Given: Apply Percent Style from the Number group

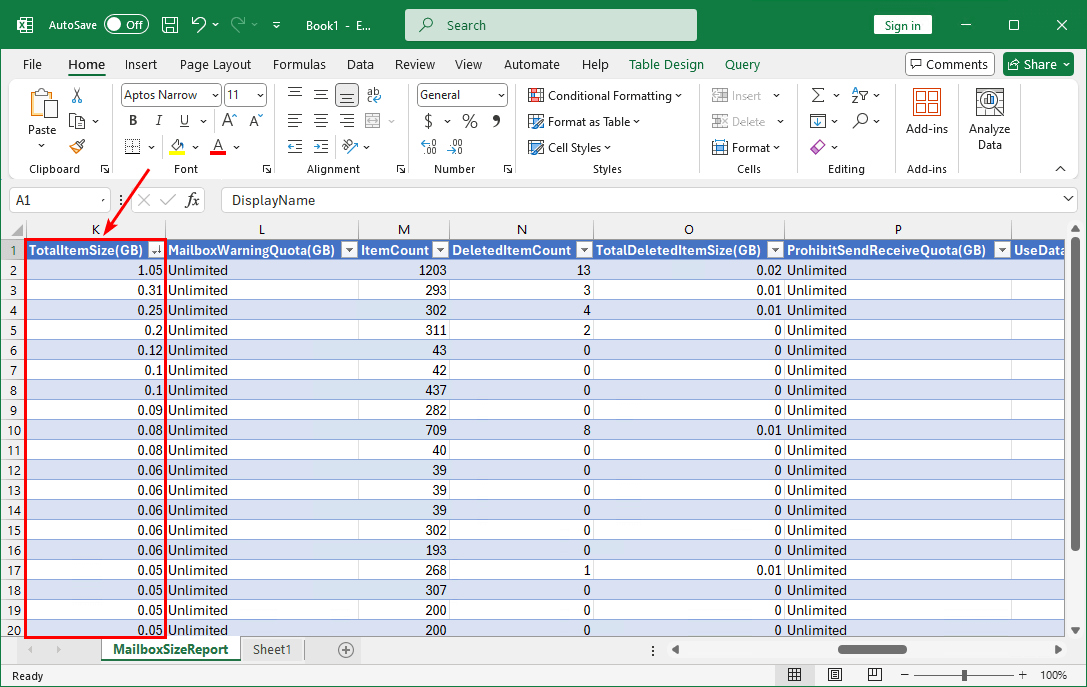Looking at the screenshot, I should [469, 121].
